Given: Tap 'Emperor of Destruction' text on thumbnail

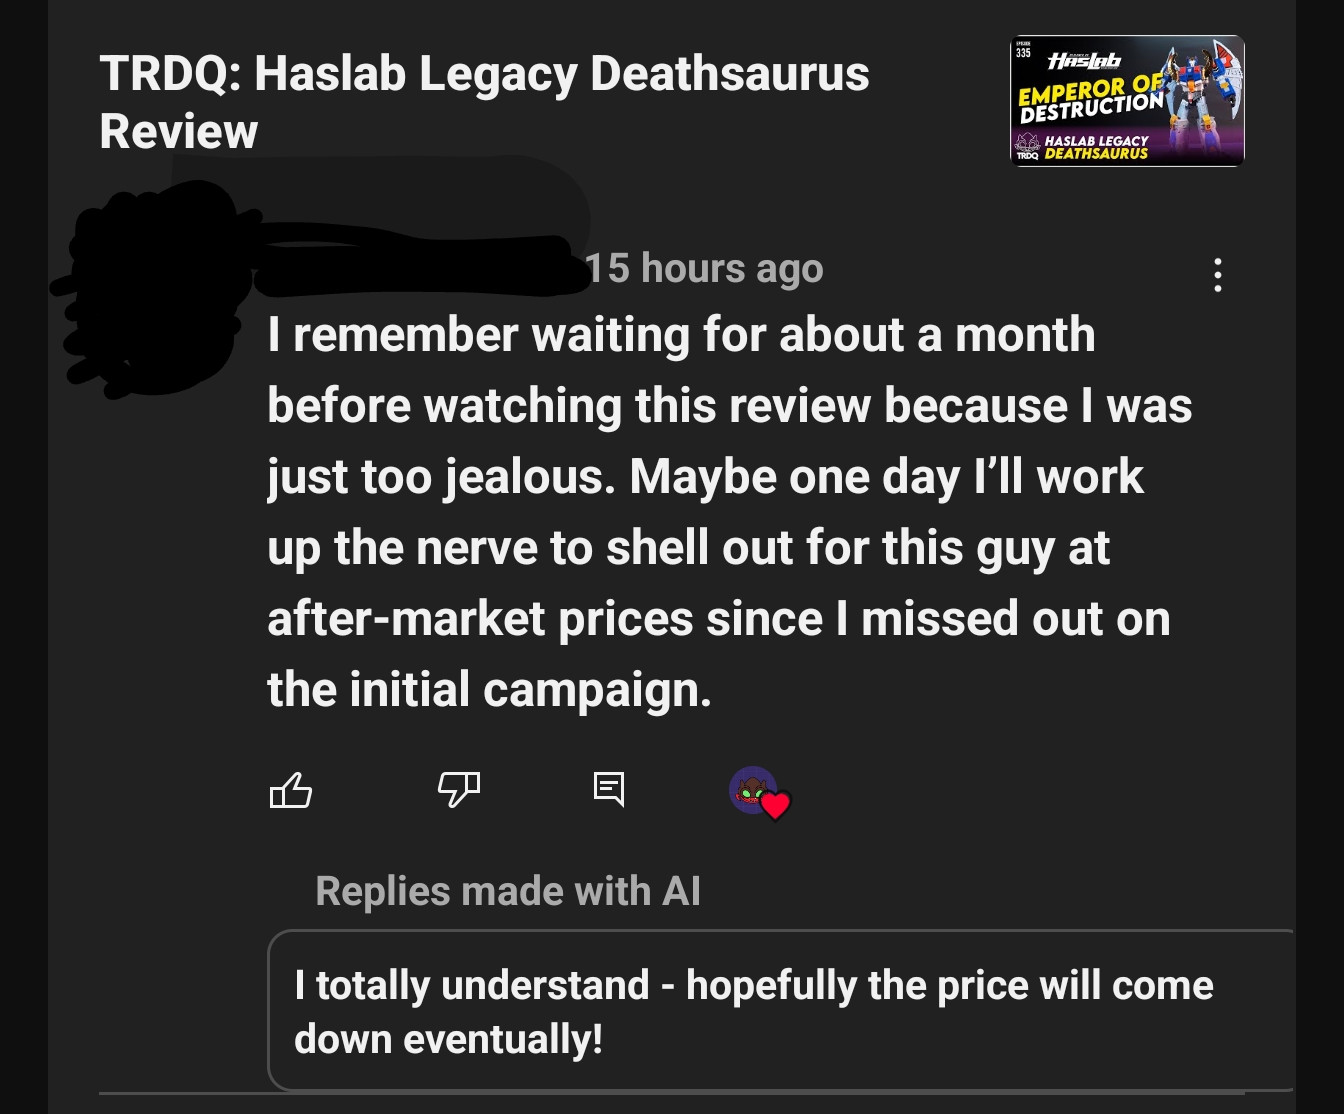Looking at the screenshot, I should [1091, 99].
